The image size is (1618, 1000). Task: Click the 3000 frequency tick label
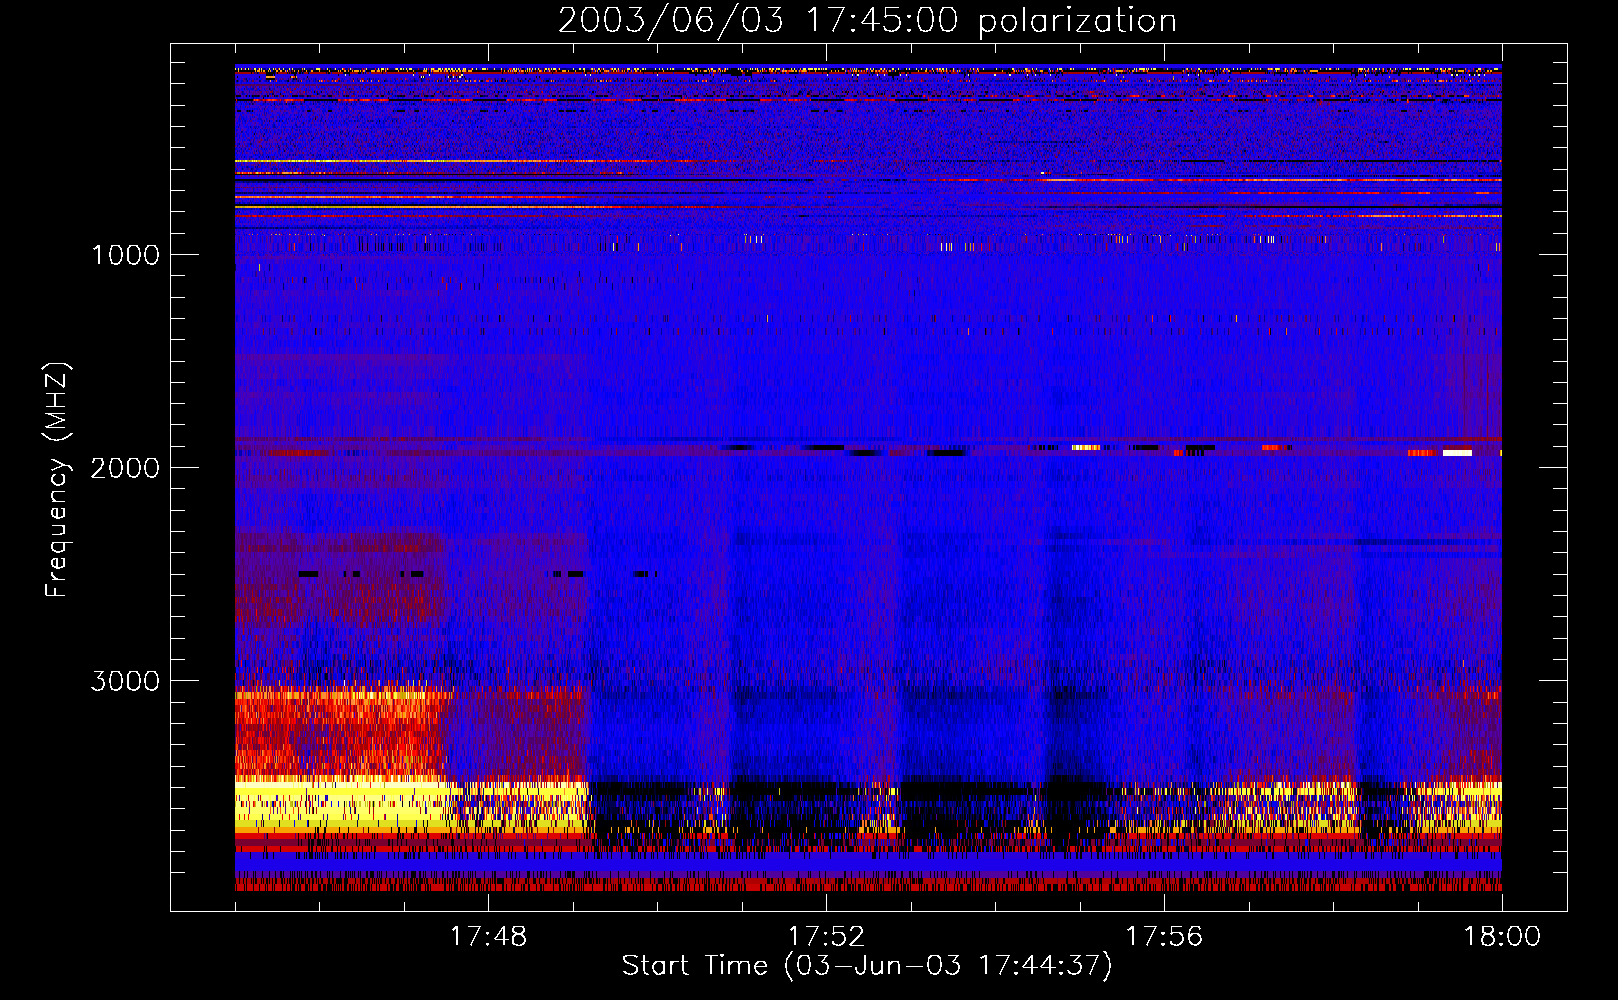point(125,681)
